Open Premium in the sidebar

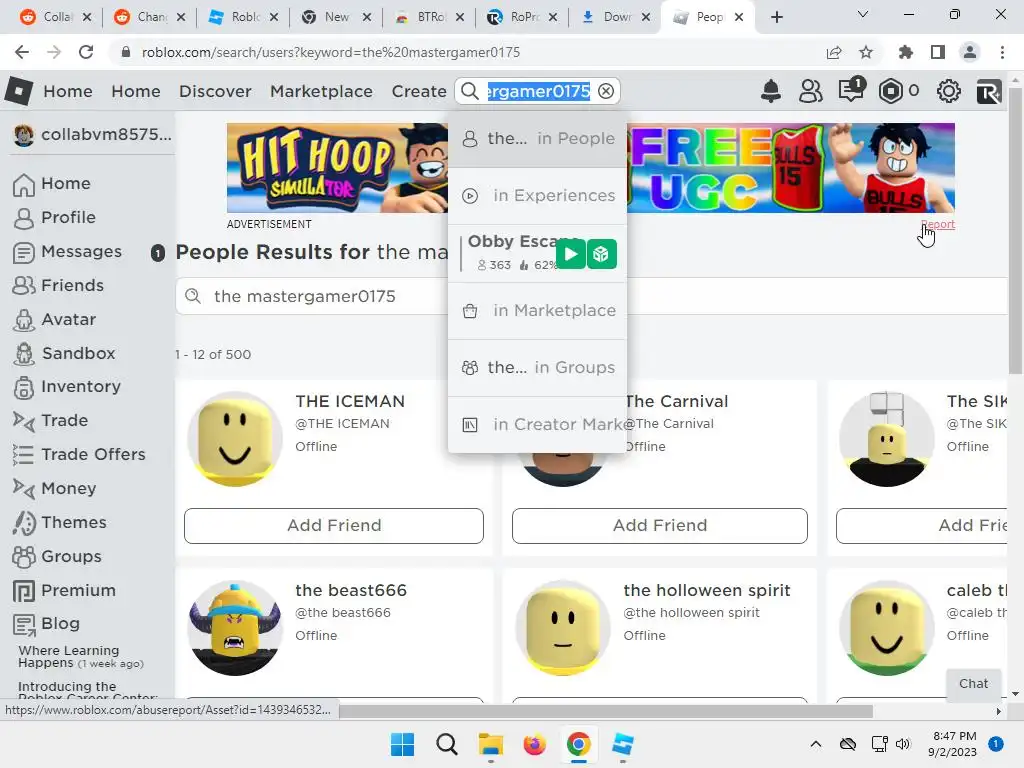(x=65, y=590)
